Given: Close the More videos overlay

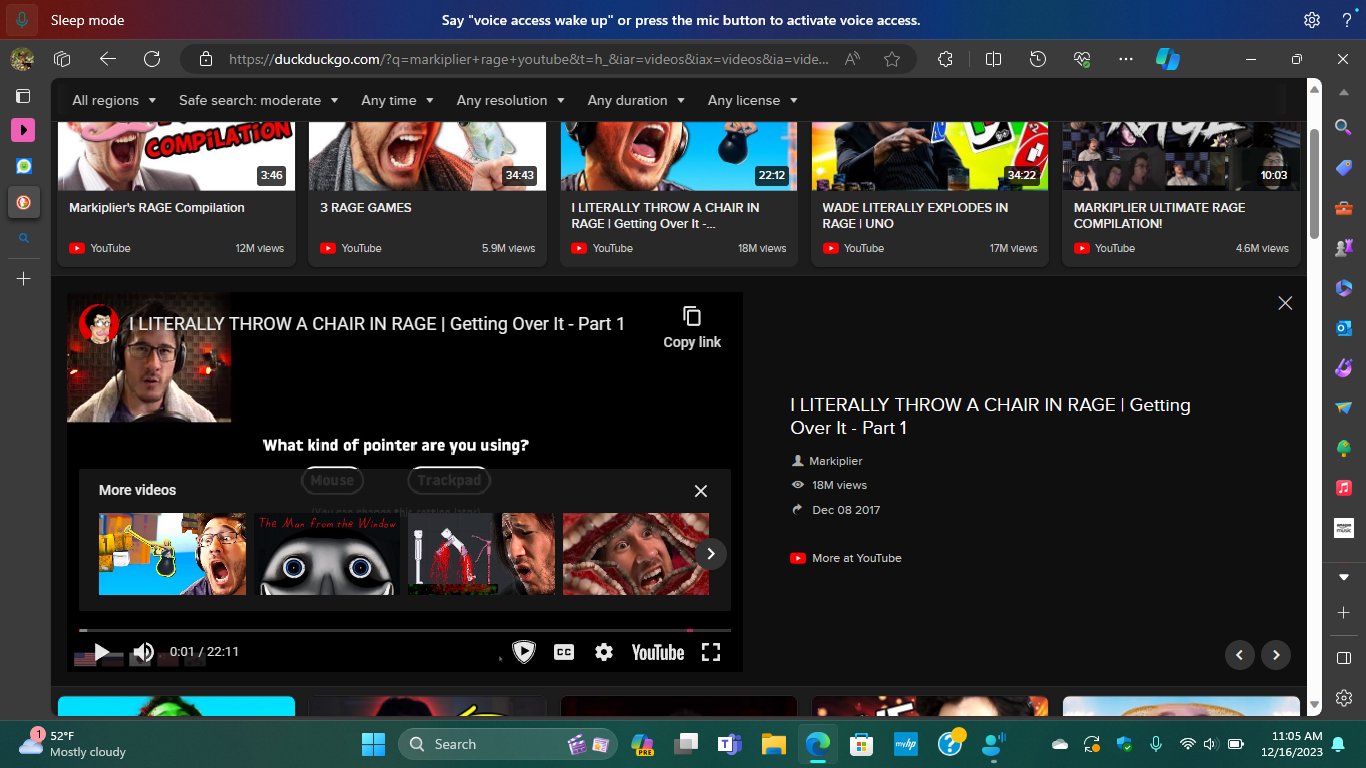Looking at the screenshot, I should 701,491.
